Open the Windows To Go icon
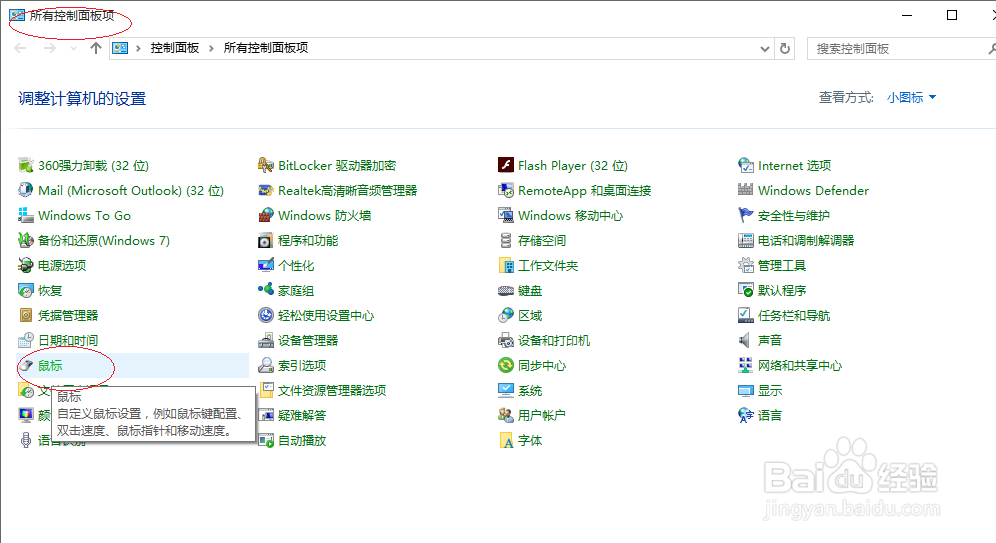 [x=25, y=215]
